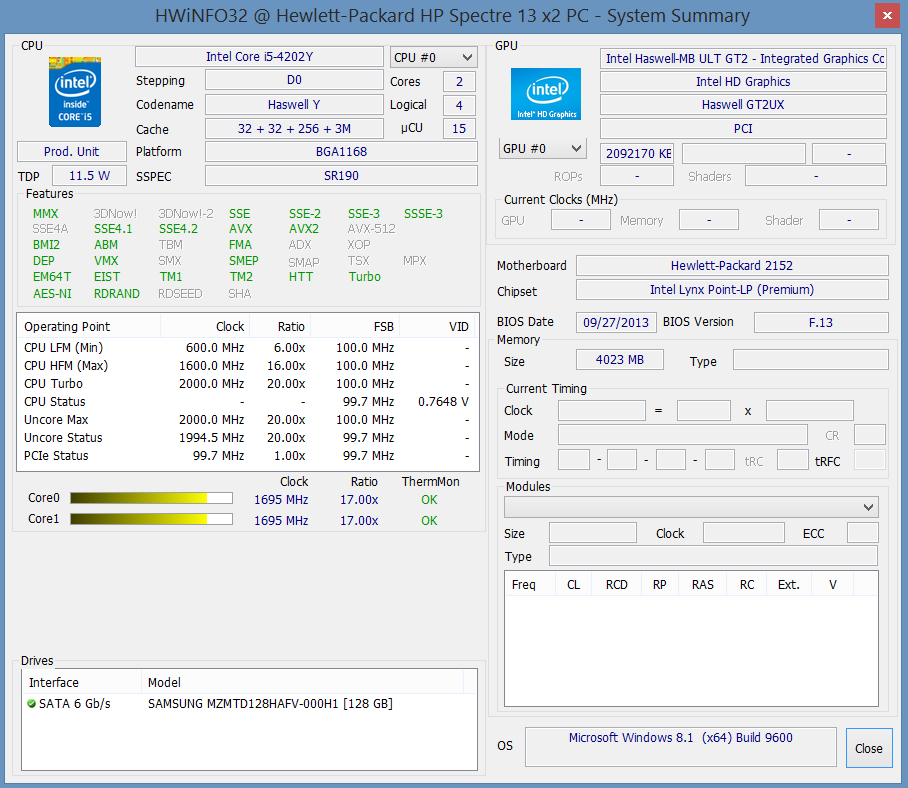Click the RAS column header in modules table

(x=703, y=585)
